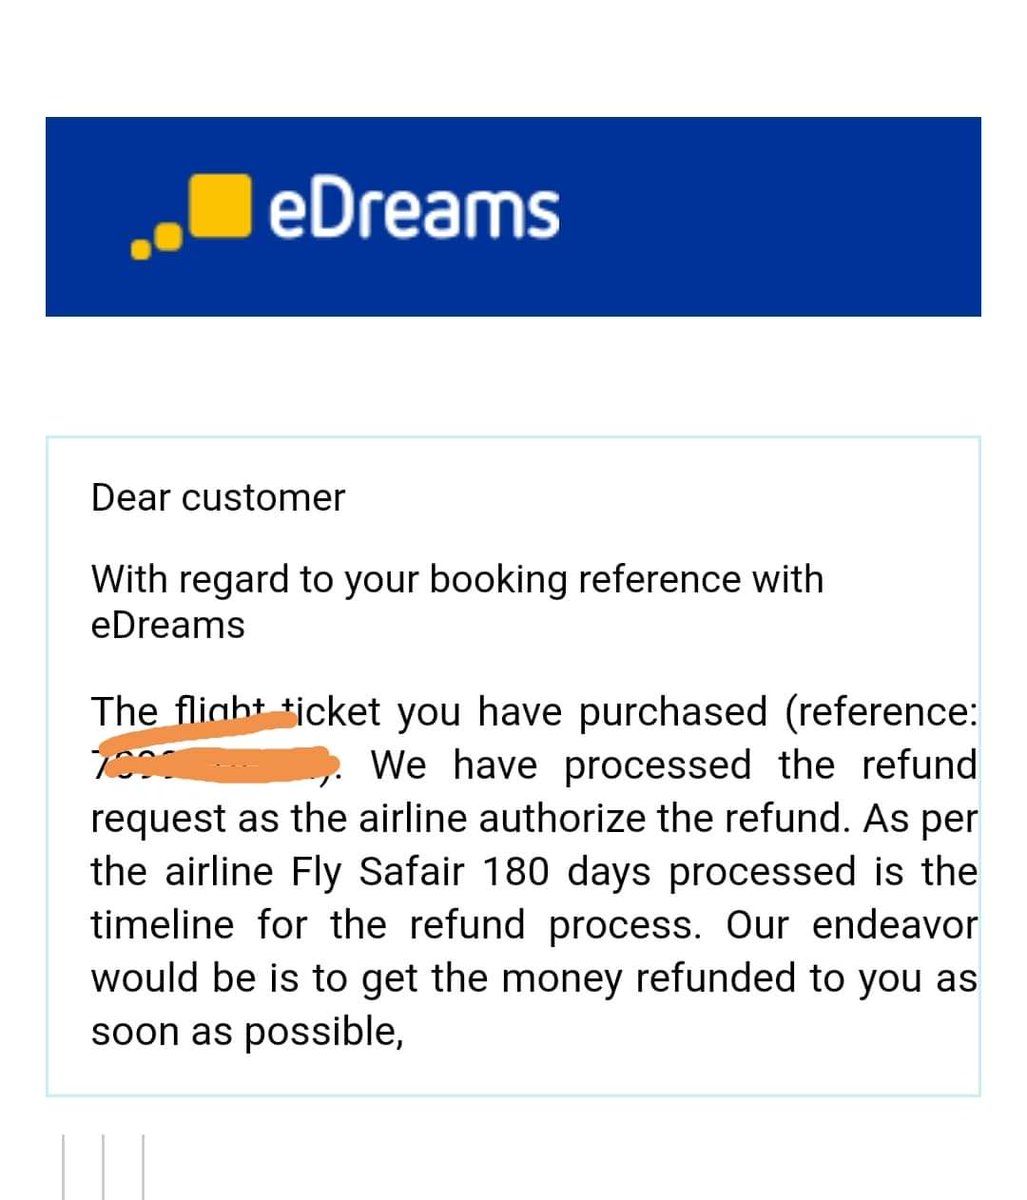1027x1200 pixels.
Task: Expand the quoted text vertical bars below the message
Action: click(103, 1166)
